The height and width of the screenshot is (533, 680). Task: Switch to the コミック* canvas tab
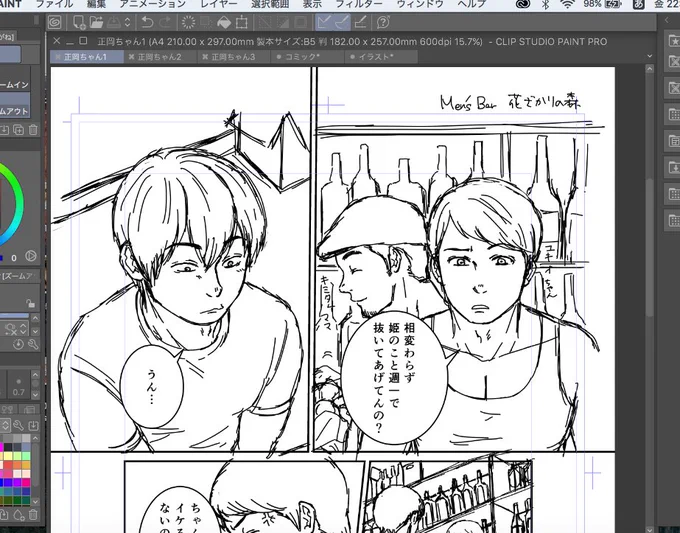307,57
